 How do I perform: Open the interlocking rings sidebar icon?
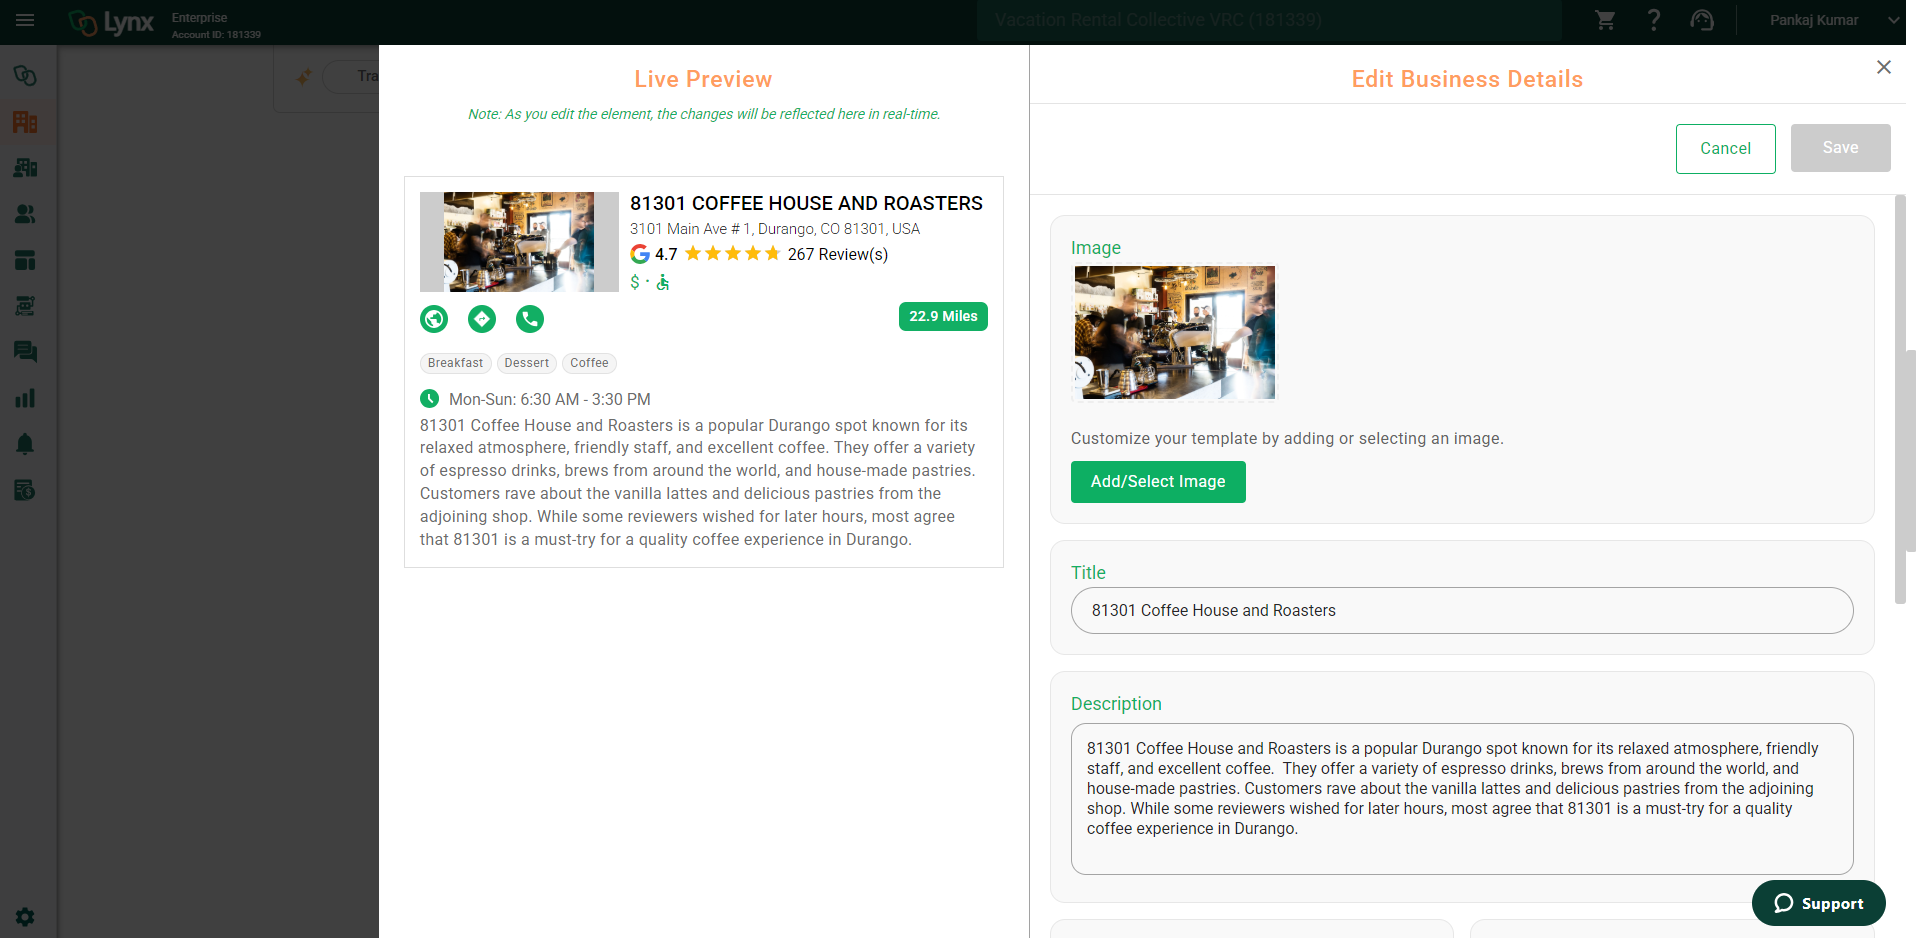click(x=25, y=76)
